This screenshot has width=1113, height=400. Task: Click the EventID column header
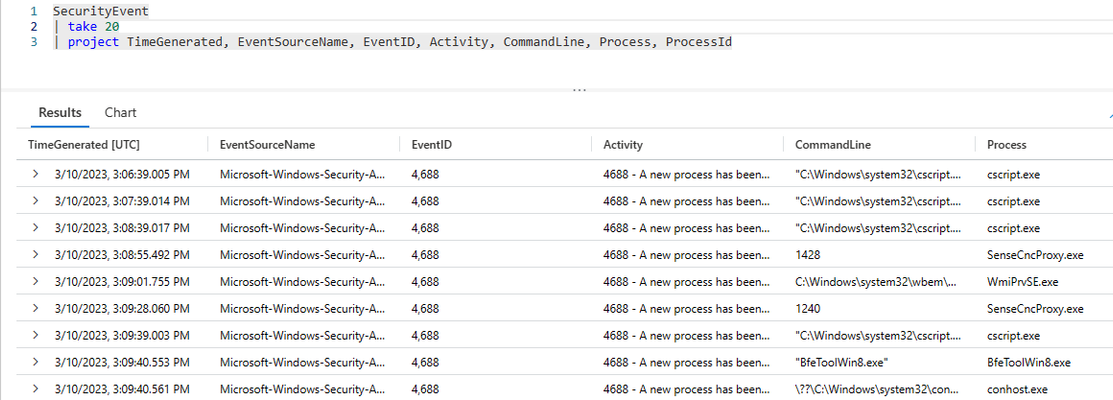click(x=432, y=145)
